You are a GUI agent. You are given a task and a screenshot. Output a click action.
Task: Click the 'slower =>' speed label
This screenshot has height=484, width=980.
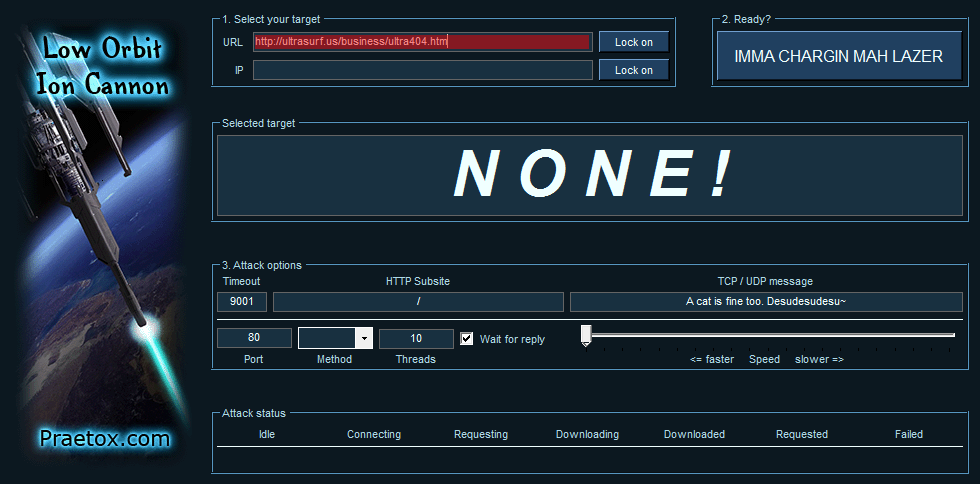[819, 359]
